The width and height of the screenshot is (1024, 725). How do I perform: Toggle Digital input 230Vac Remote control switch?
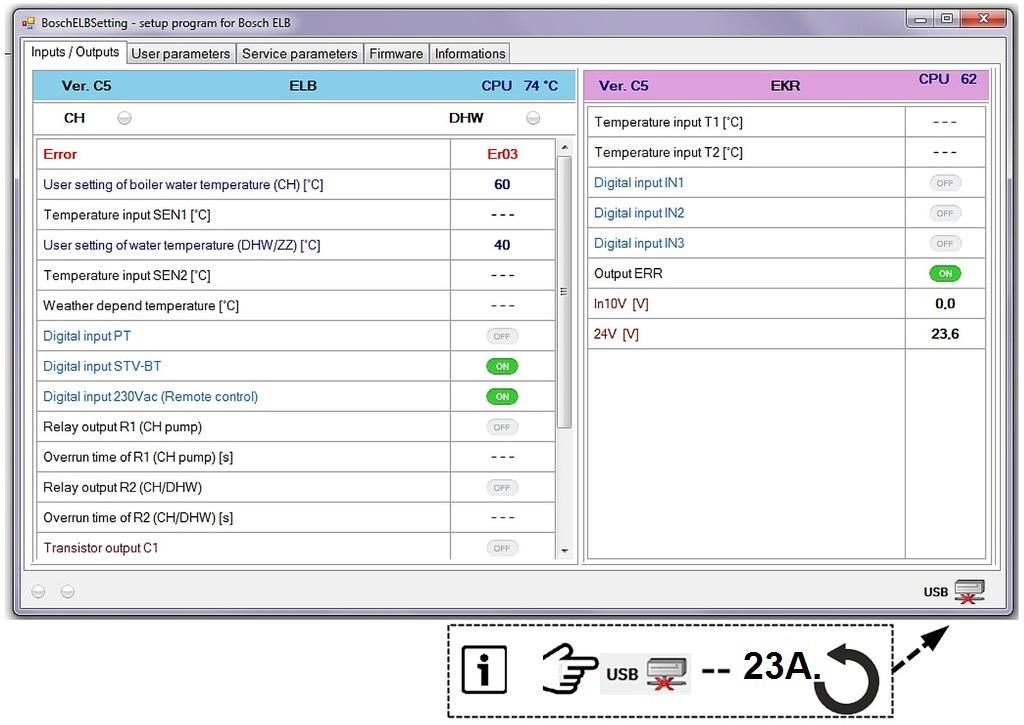point(502,396)
